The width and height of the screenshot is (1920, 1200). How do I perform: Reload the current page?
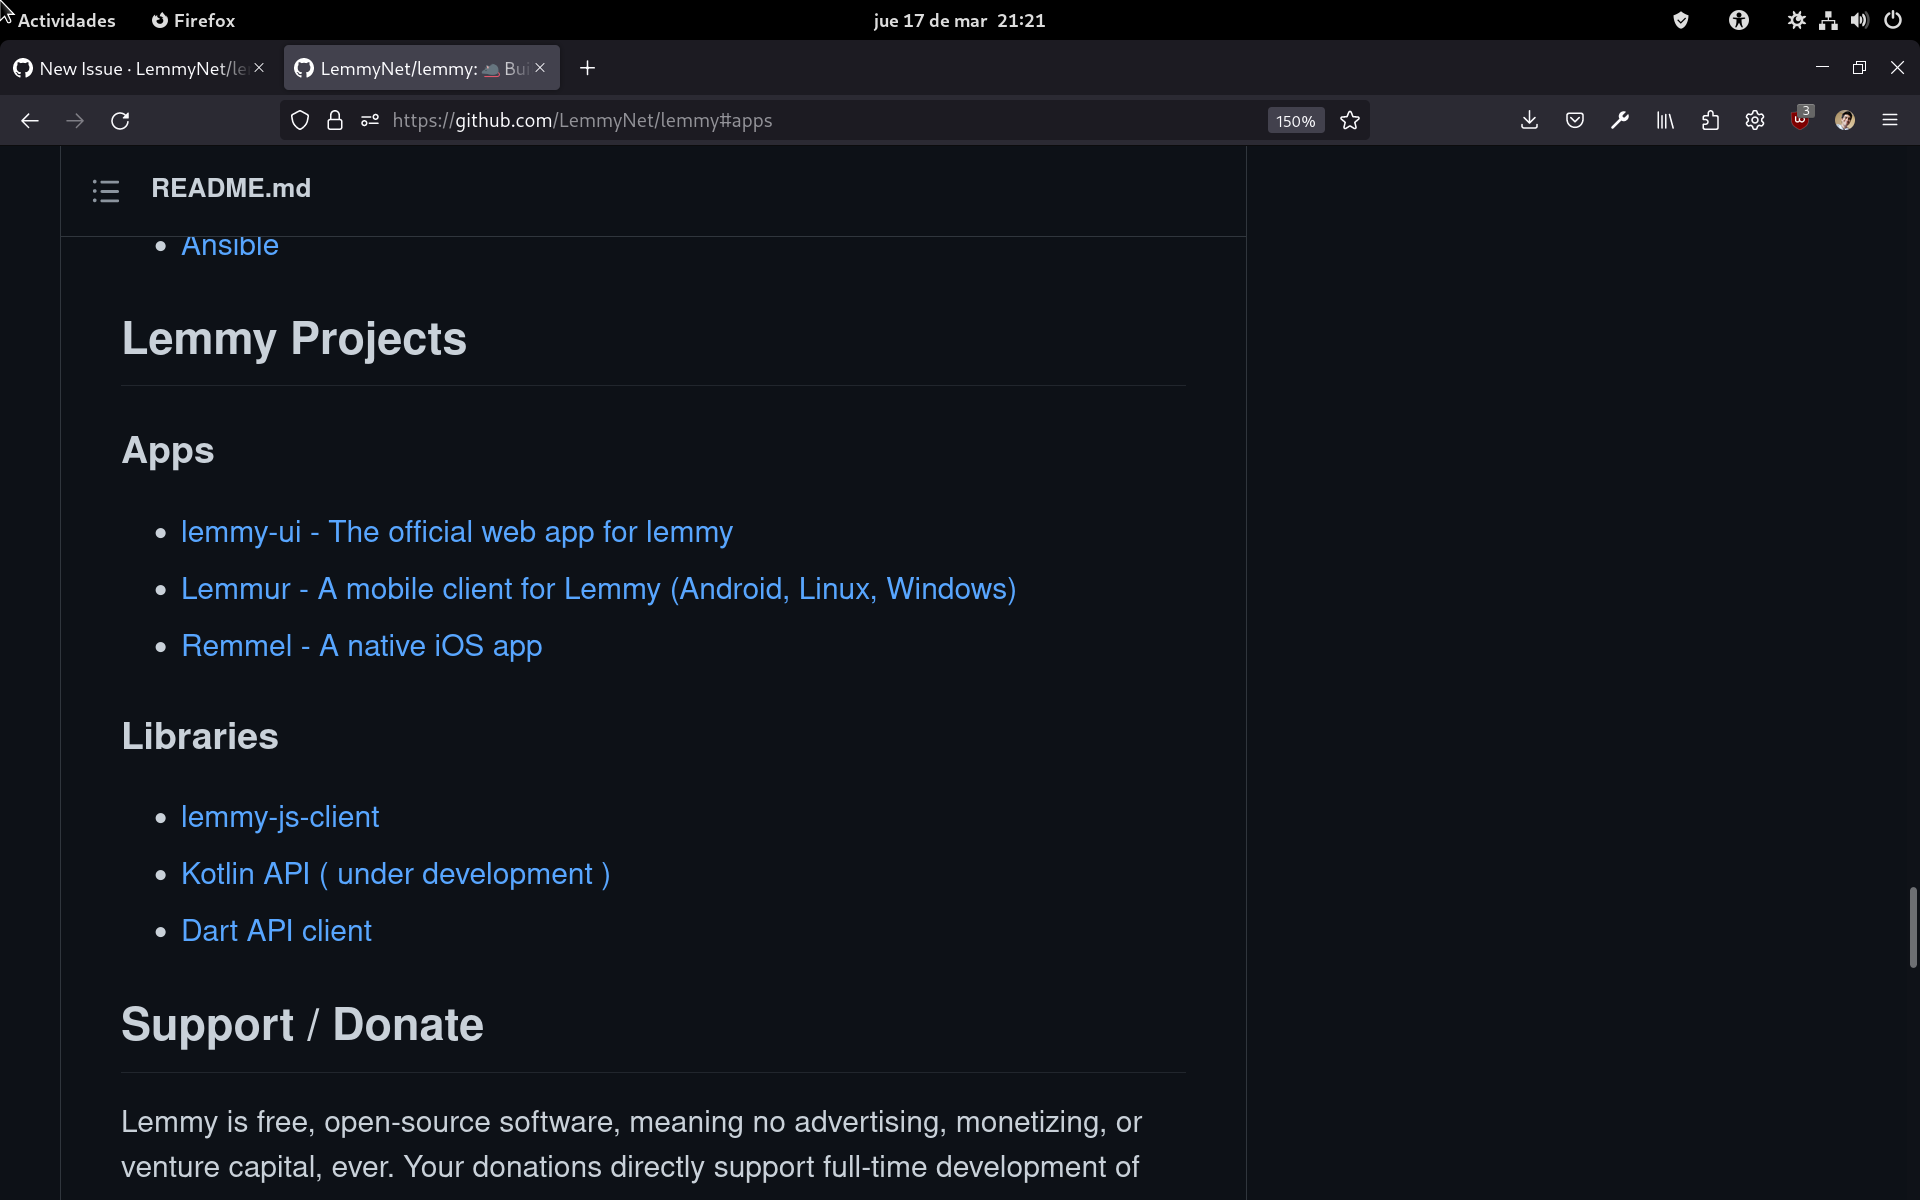[x=120, y=121]
